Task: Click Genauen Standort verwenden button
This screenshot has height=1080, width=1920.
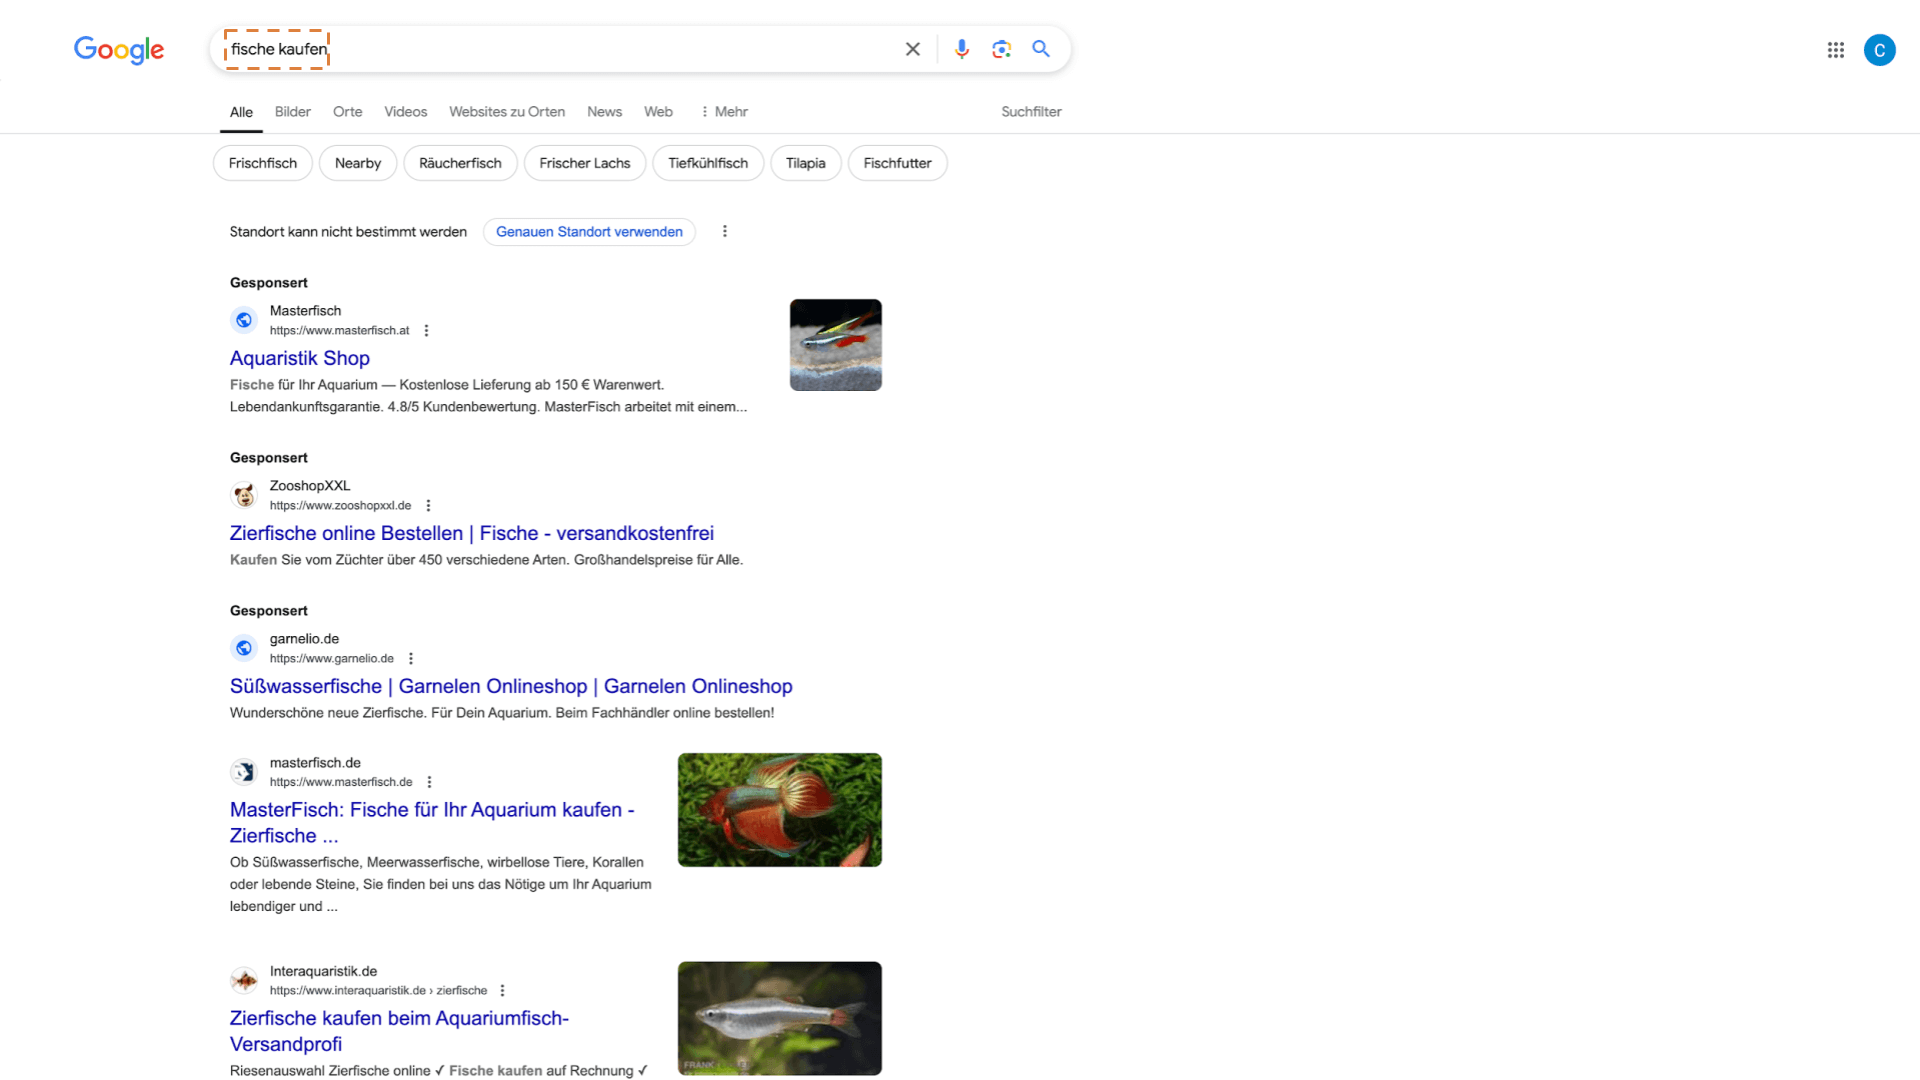Action: (589, 232)
